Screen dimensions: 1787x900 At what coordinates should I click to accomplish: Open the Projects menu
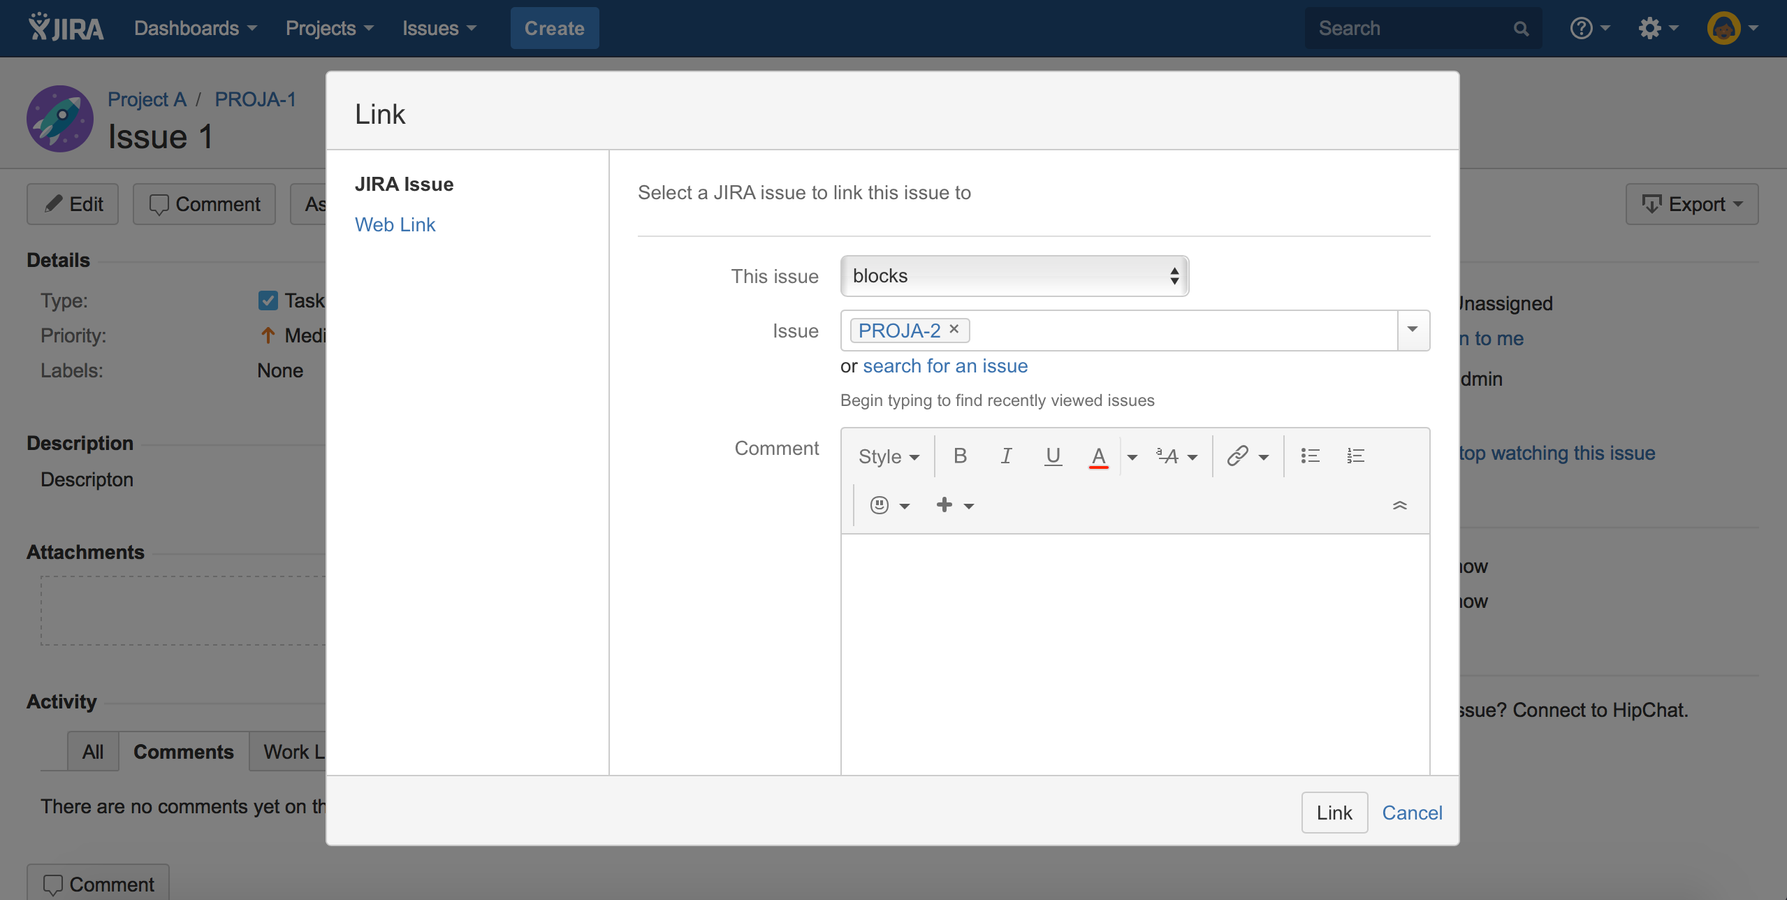click(329, 28)
